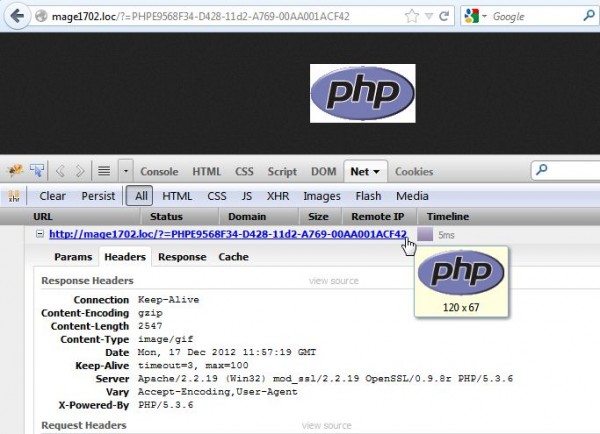600x434 pixels.
Task: Click the Clear button in Net panel
Action: point(52,196)
